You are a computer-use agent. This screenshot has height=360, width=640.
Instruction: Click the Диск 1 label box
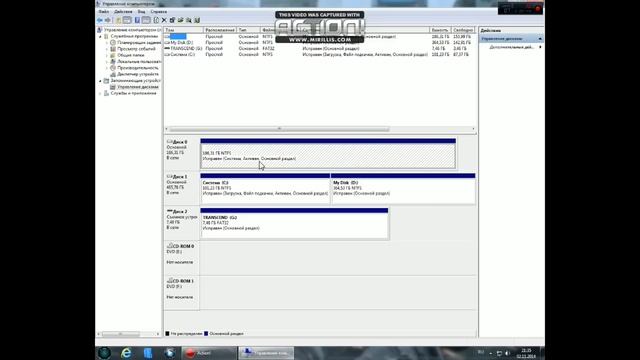[182, 189]
